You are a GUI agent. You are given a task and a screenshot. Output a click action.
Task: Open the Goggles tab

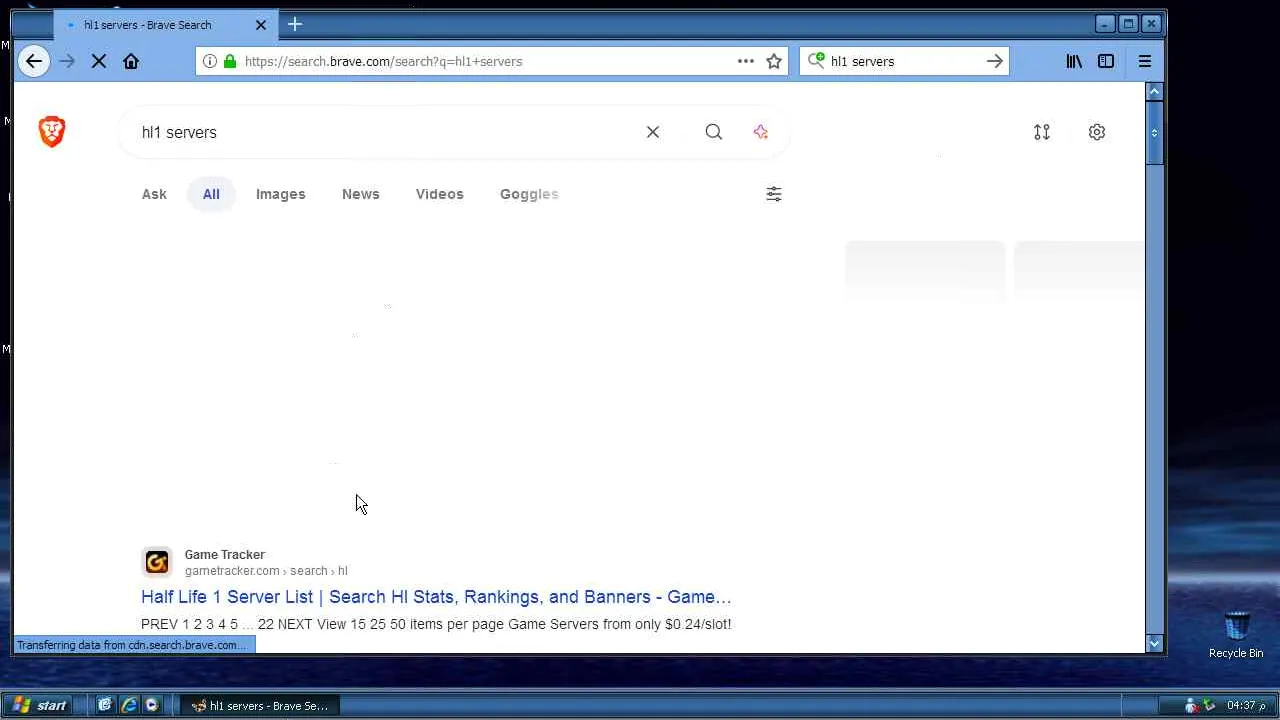[529, 194]
